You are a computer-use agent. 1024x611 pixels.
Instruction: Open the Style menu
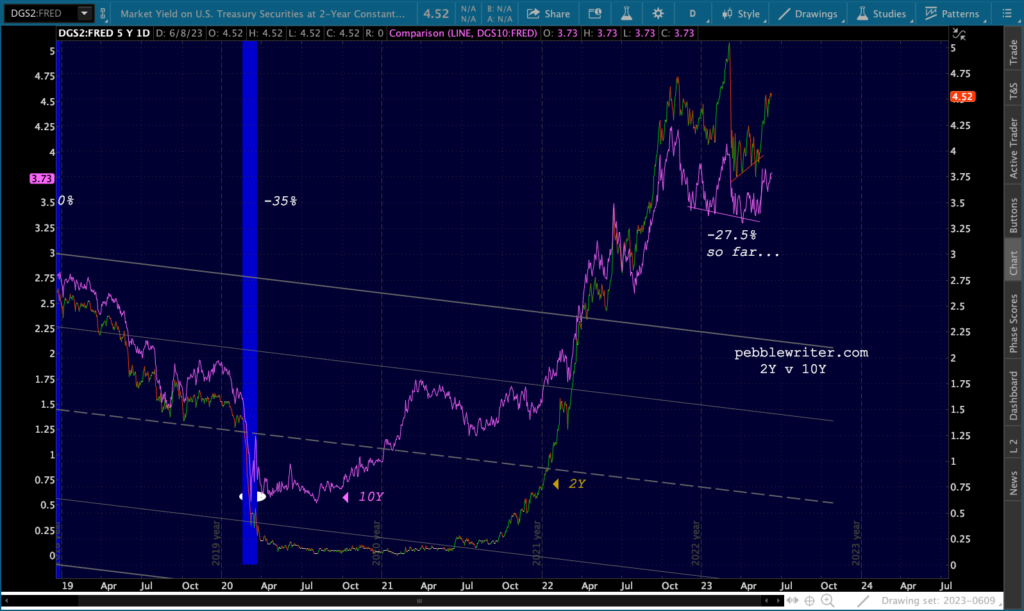(741, 14)
